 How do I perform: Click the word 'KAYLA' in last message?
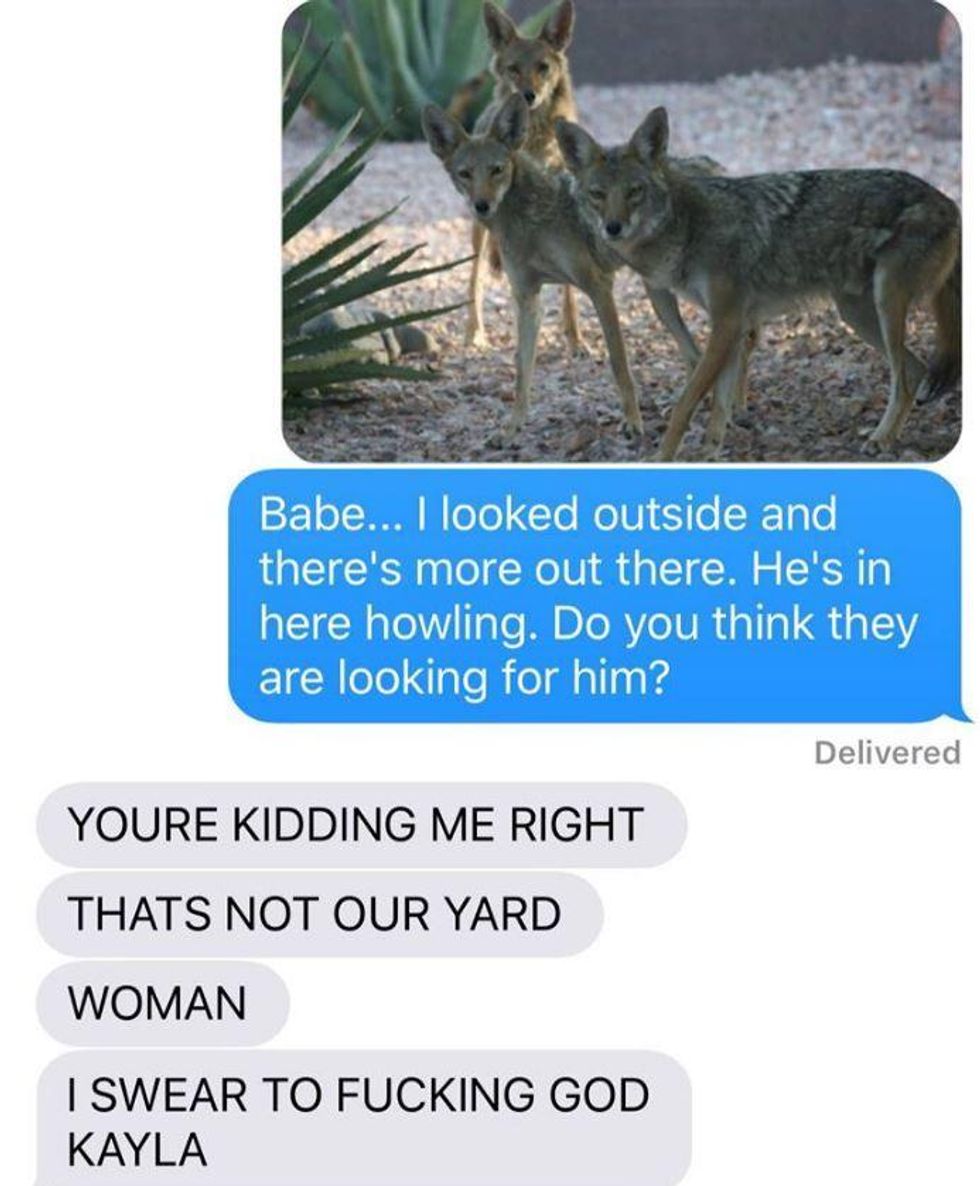pyautogui.click(x=137, y=1149)
